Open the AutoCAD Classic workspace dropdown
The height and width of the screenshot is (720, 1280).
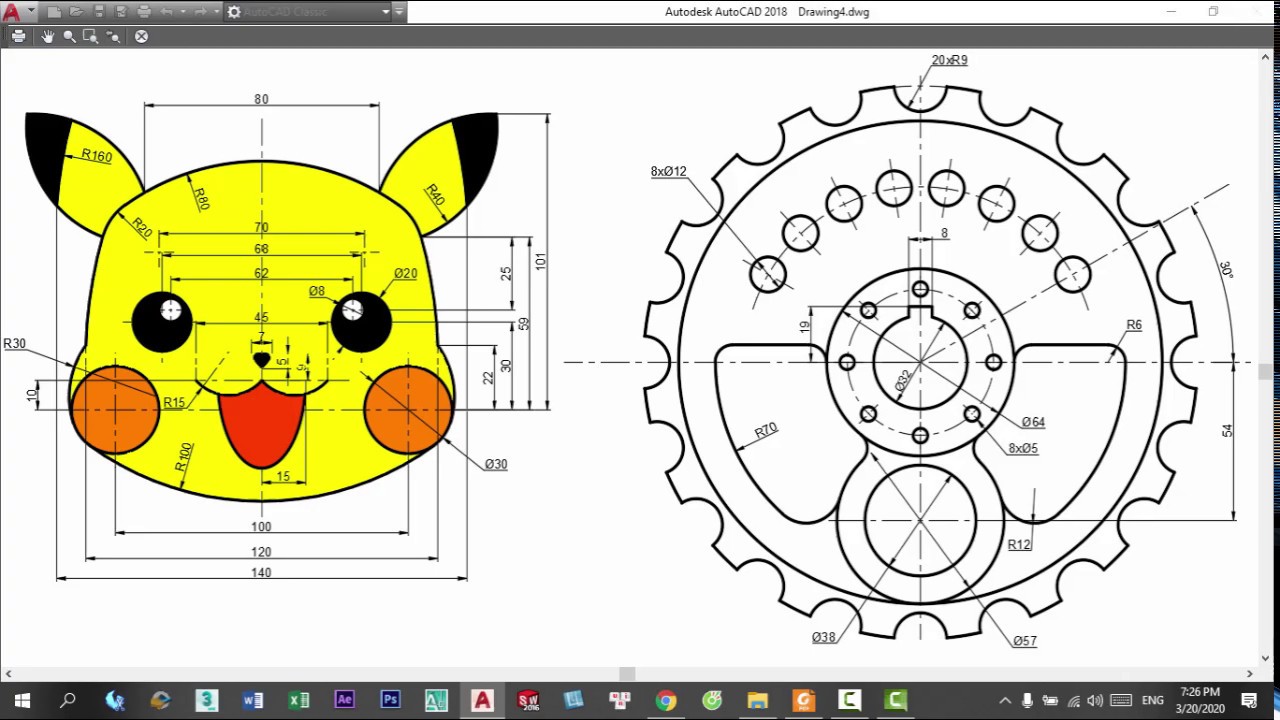click(309, 12)
